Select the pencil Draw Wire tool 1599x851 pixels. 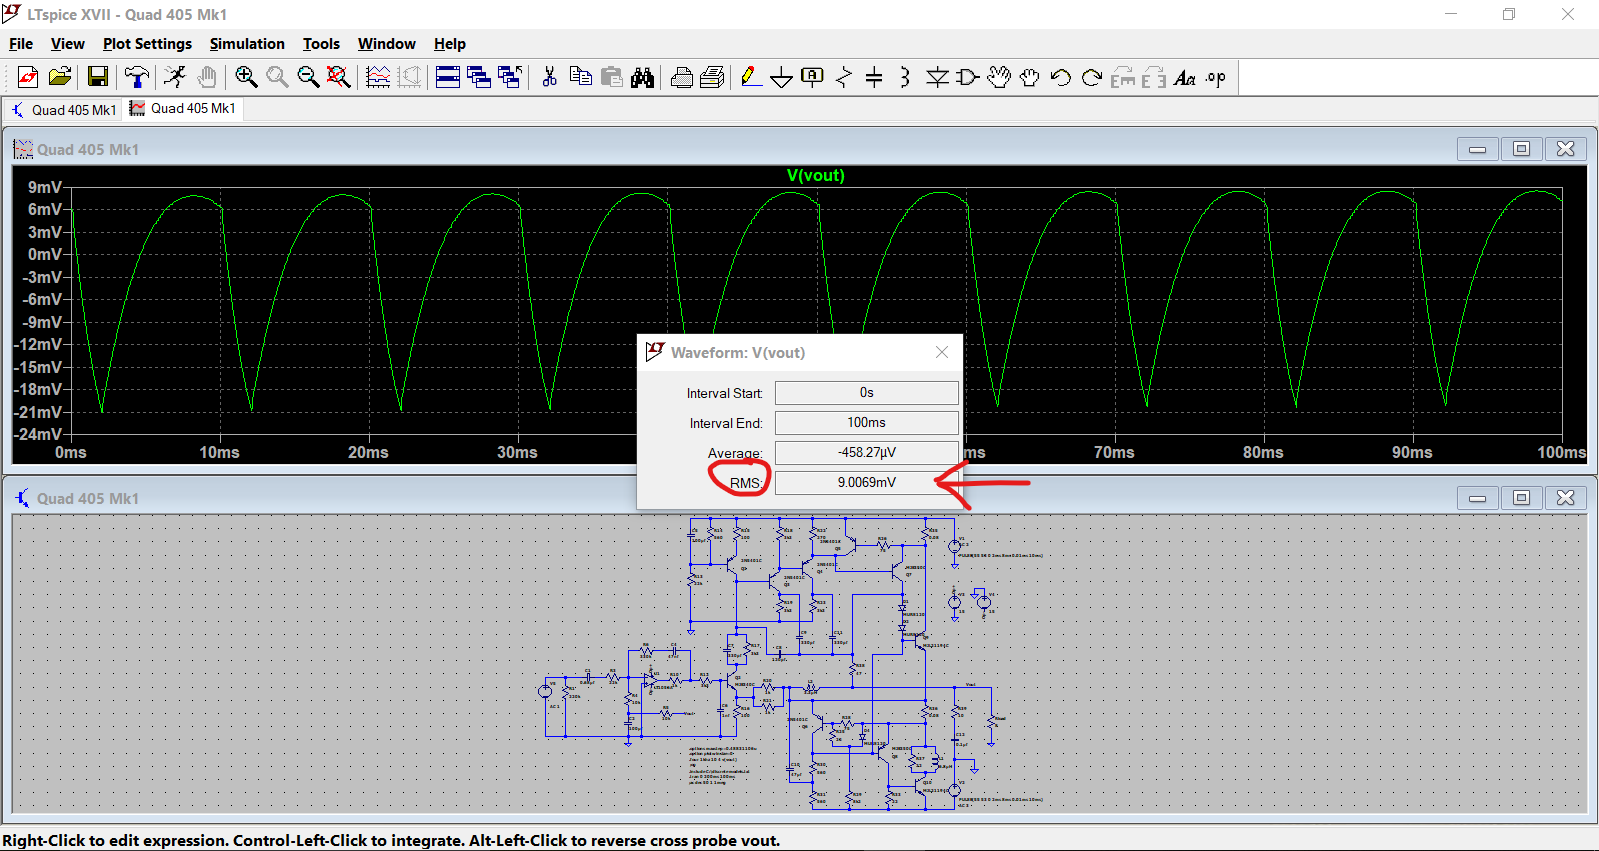pos(751,77)
